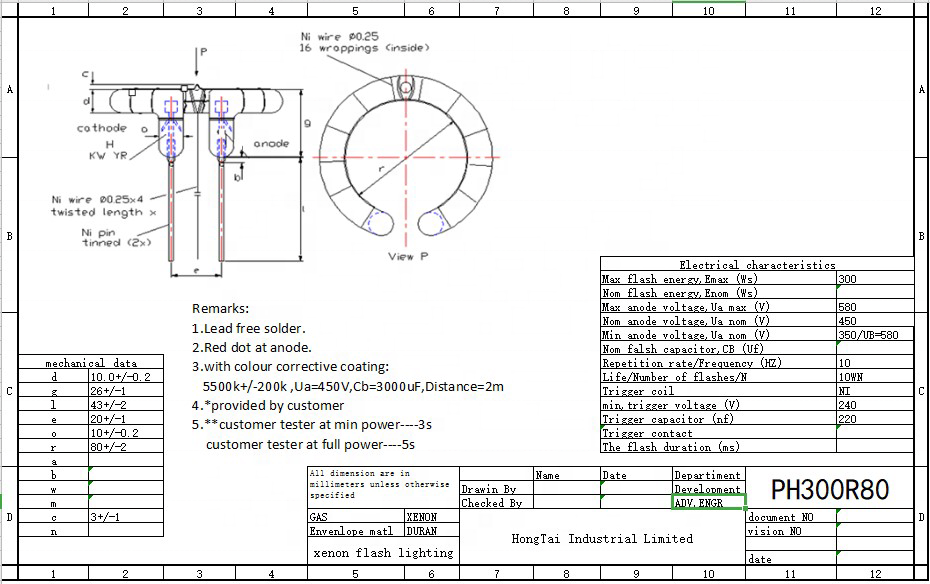Image resolution: width=930 pixels, height=584 pixels.
Task: Click the Min anode voltage 350/UB=580 cell
Action: (x=875, y=334)
